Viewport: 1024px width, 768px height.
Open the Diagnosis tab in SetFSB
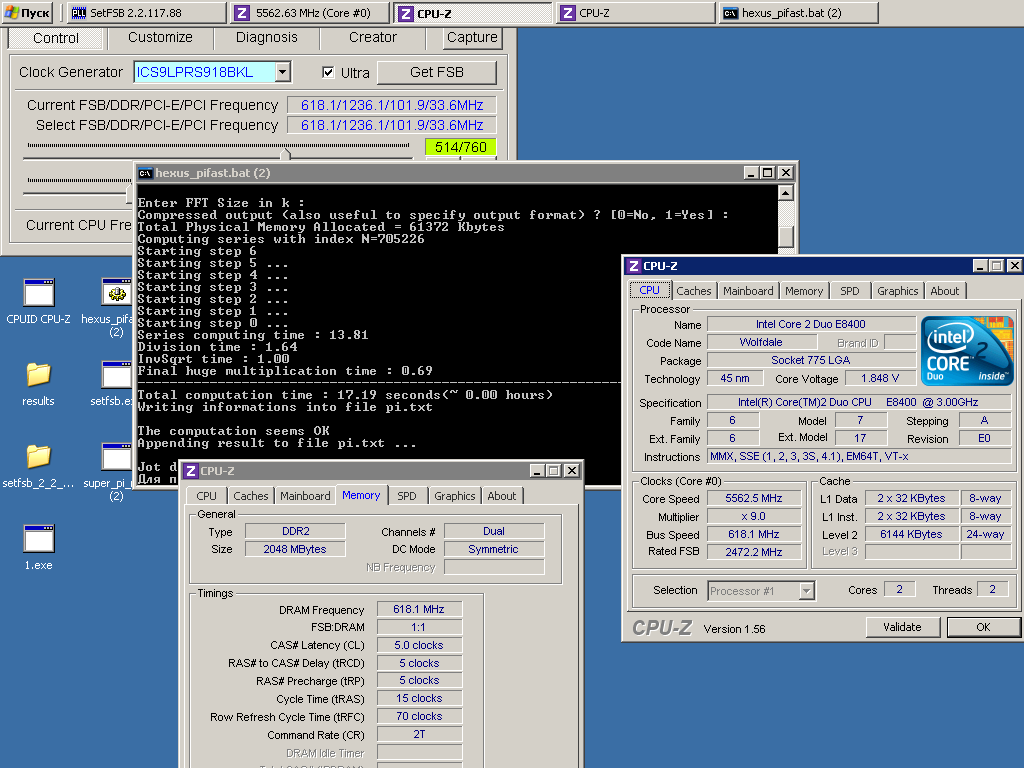pos(266,38)
